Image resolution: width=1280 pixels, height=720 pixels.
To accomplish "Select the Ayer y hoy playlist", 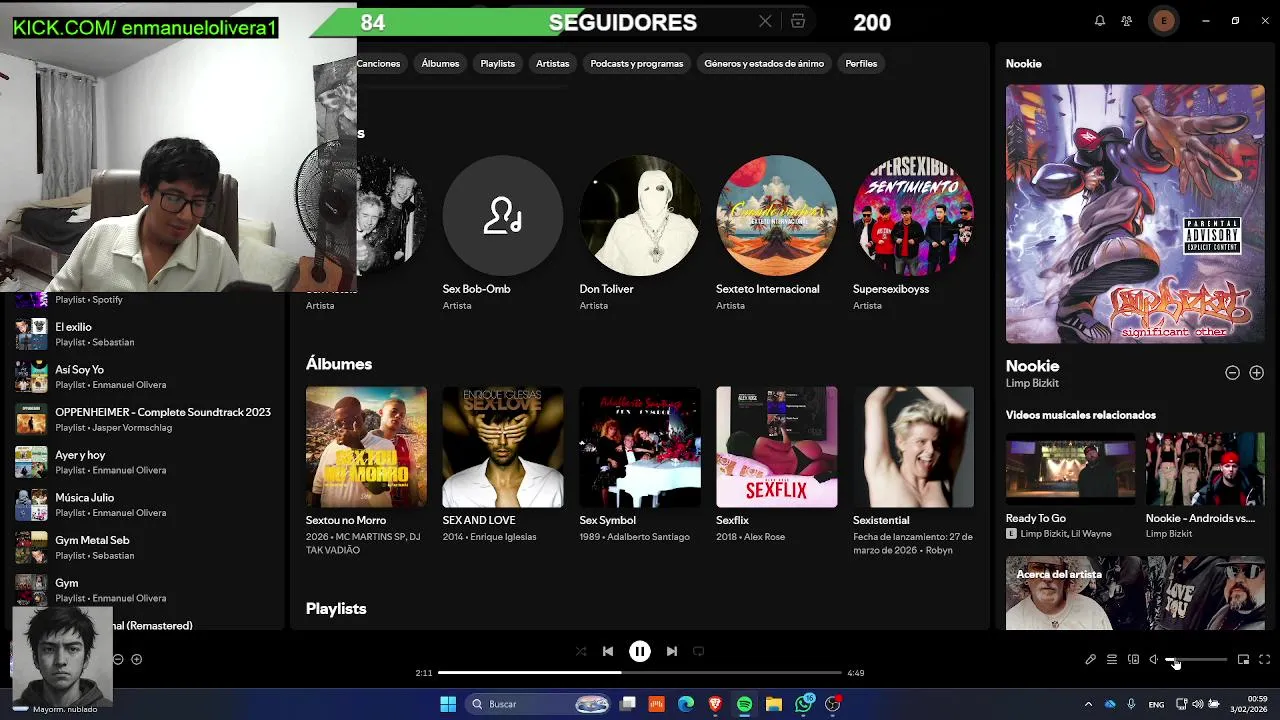I will point(145,462).
